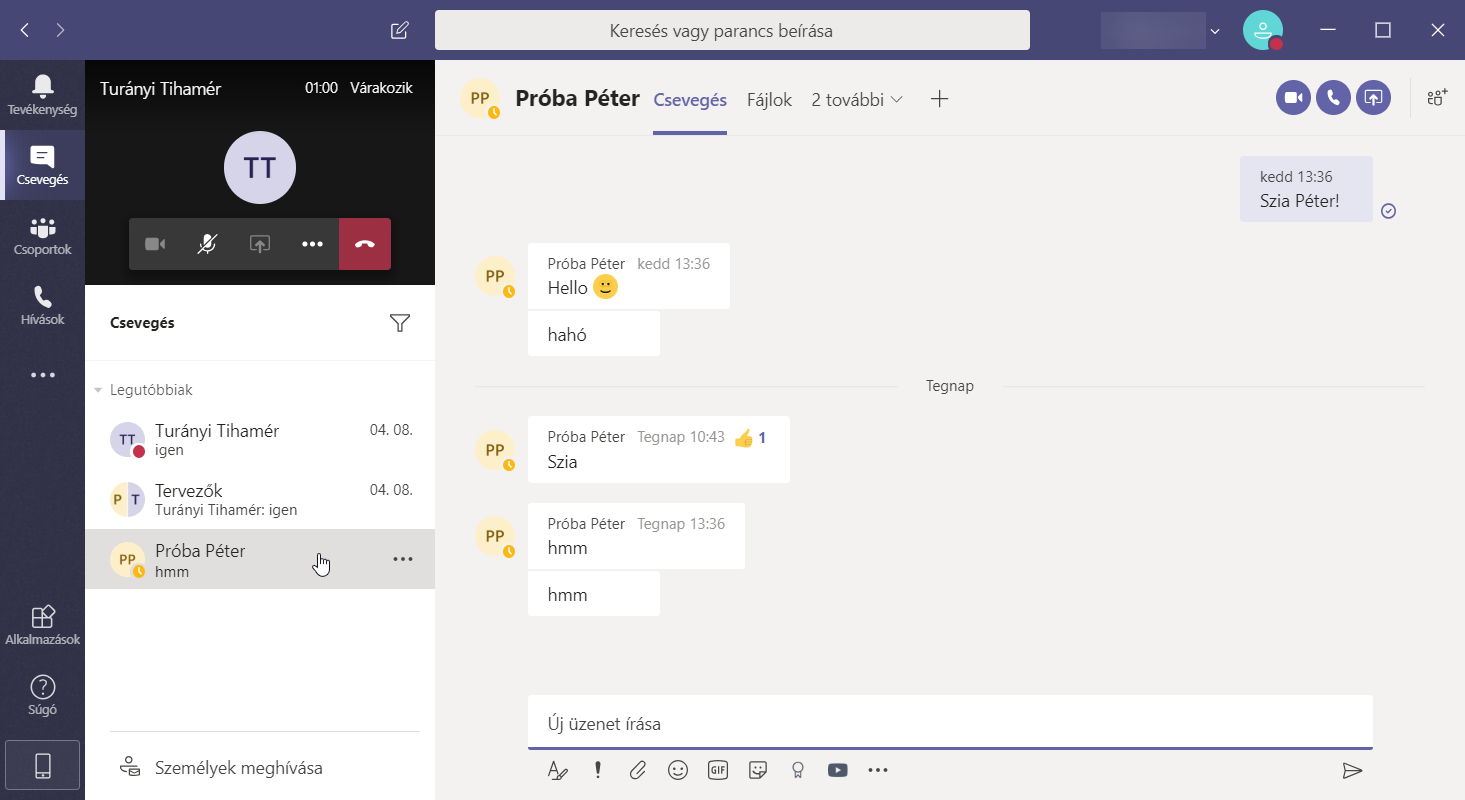Toggle microphone mute in call panel

click(207, 244)
